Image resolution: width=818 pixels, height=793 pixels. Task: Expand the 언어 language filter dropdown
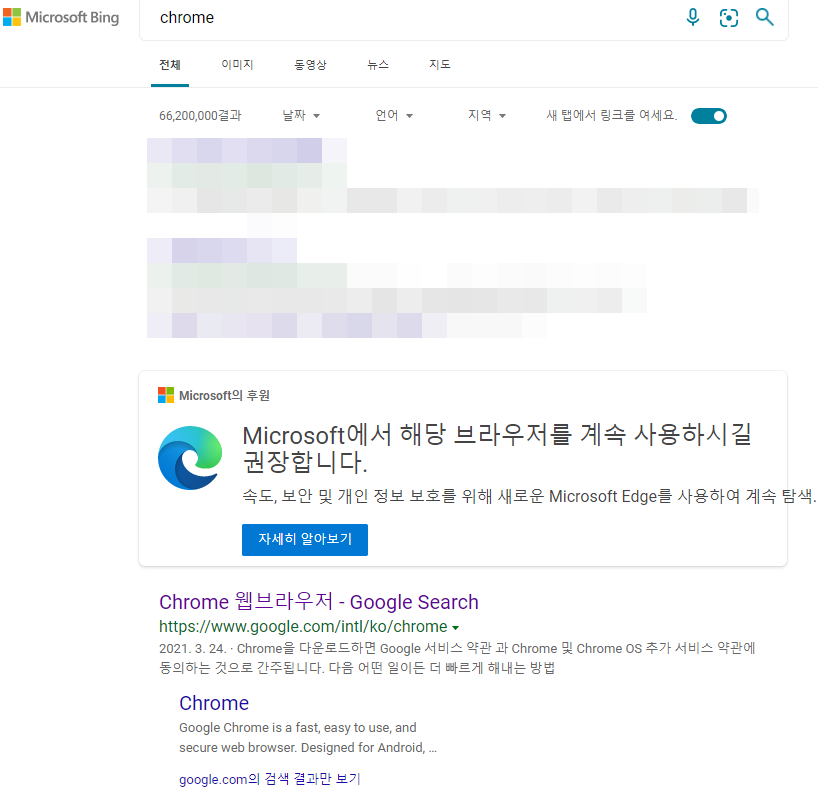point(394,115)
